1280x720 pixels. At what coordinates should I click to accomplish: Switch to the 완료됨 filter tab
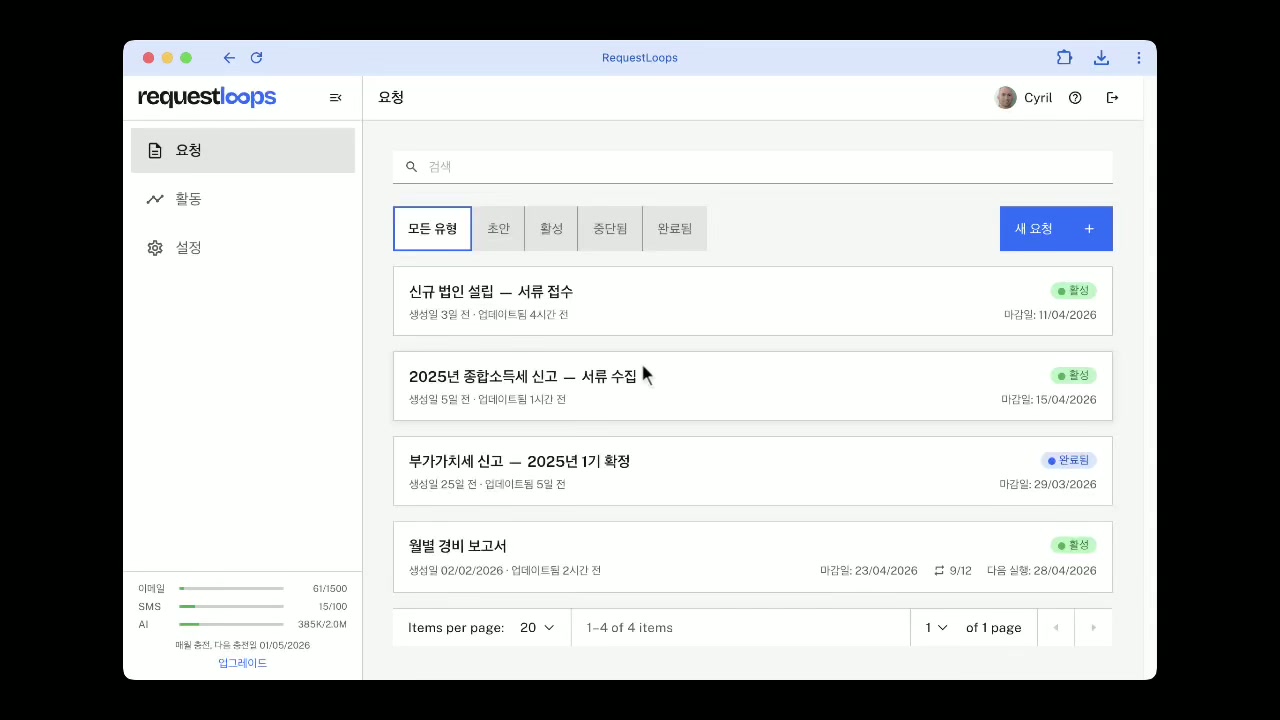click(x=674, y=229)
